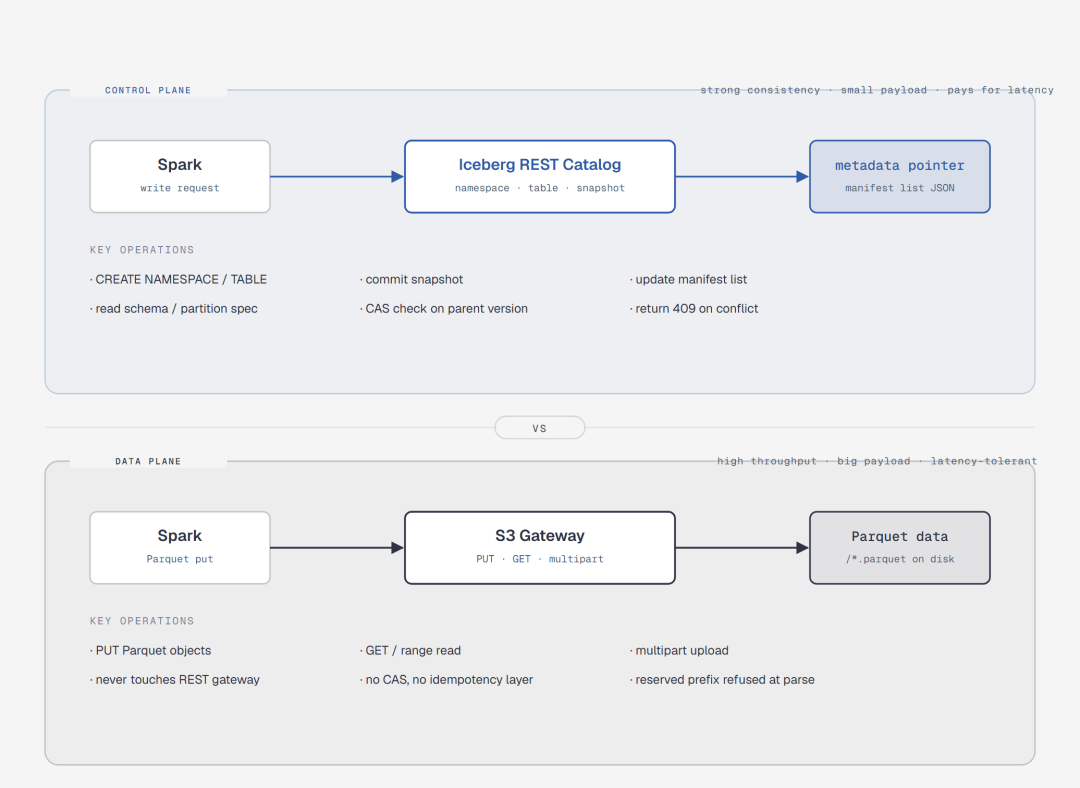Select 'PUT Parquet objects' text
Image resolution: width=1080 pixels, height=788 pixels.
click(150, 650)
